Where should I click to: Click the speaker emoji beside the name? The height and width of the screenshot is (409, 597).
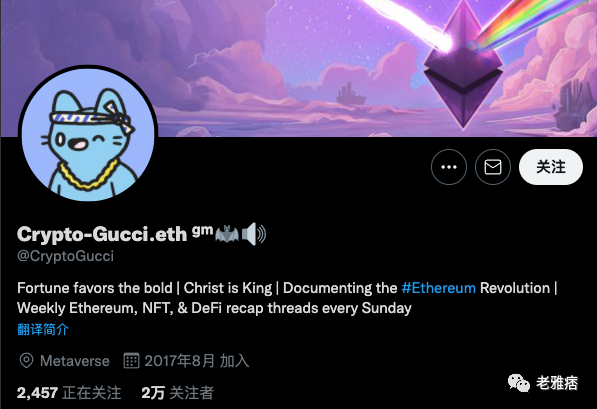254,234
